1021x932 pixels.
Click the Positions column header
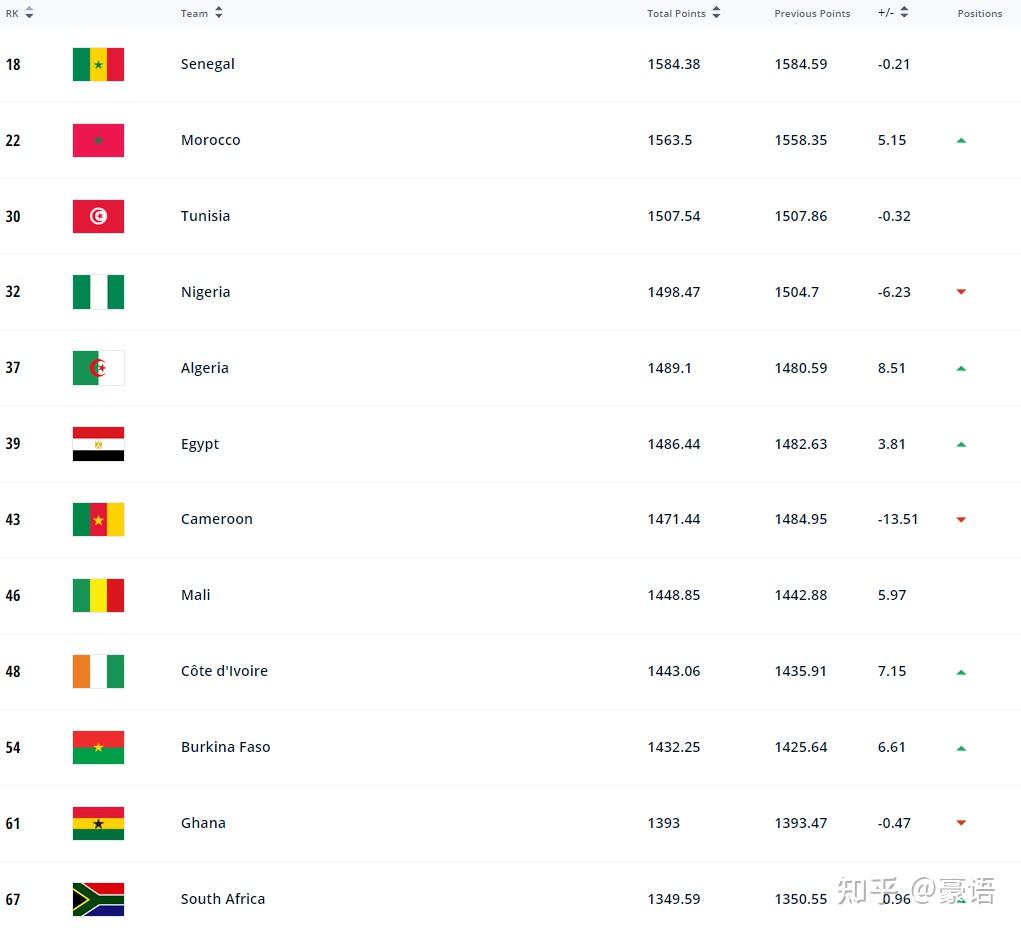979,14
